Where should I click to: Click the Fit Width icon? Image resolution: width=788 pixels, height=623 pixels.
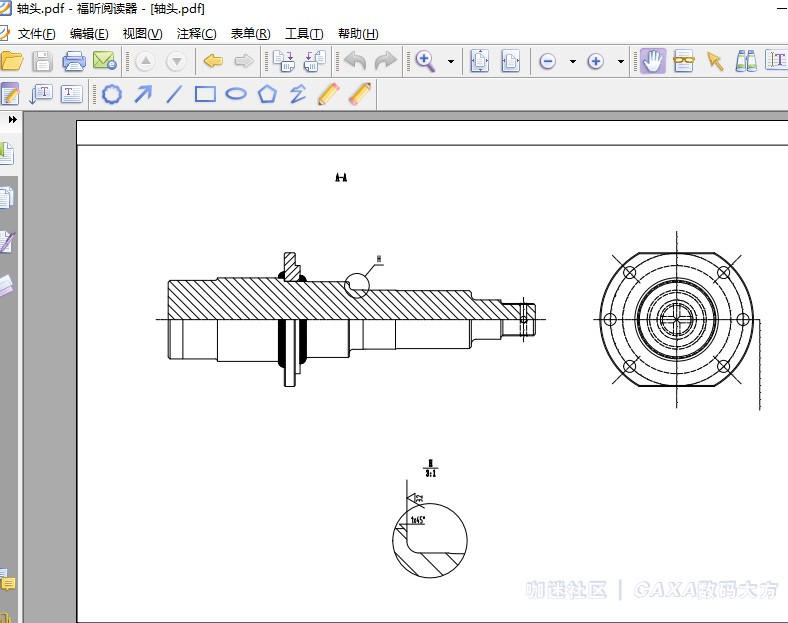click(x=511, y=61)
